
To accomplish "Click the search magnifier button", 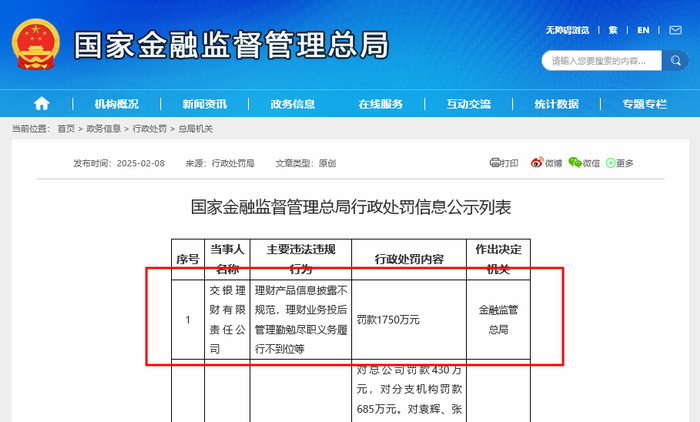I will (x=675, y=60).
